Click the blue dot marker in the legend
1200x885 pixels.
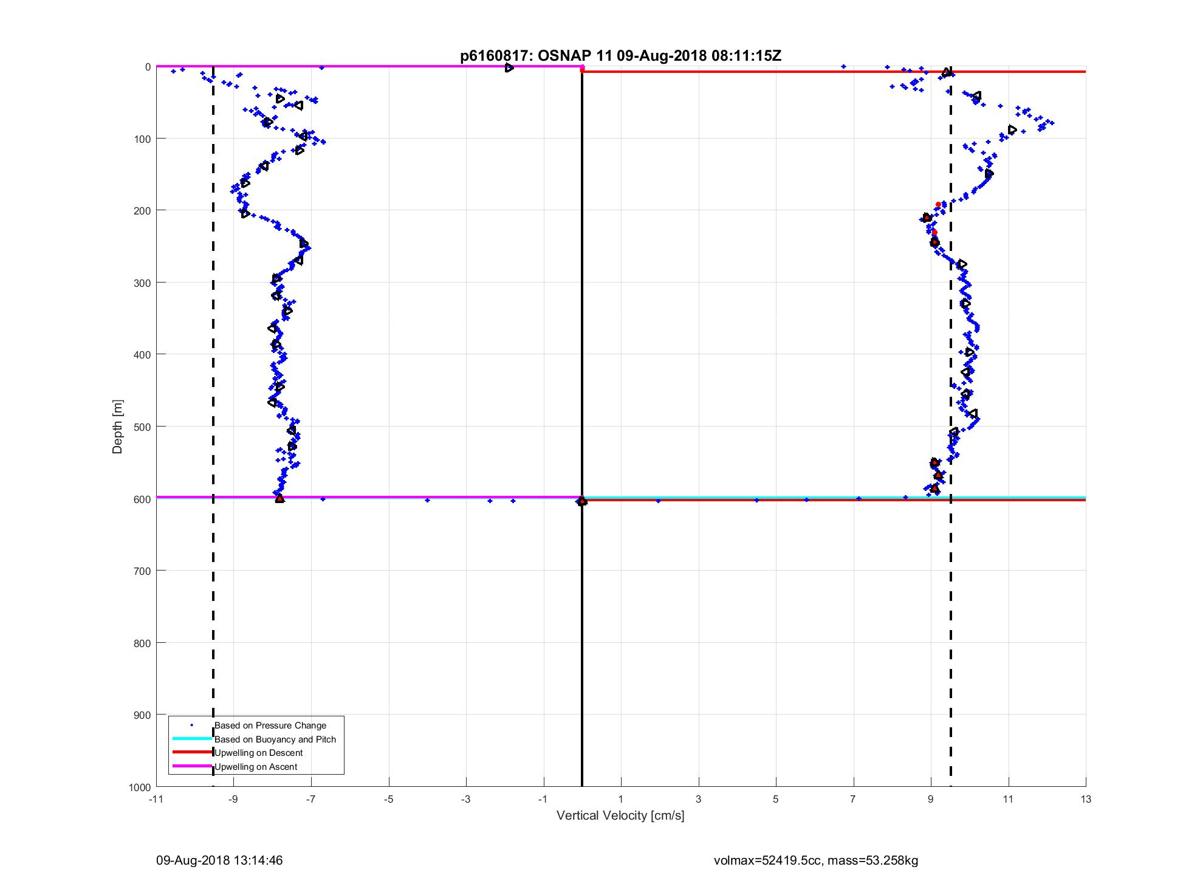192,724
